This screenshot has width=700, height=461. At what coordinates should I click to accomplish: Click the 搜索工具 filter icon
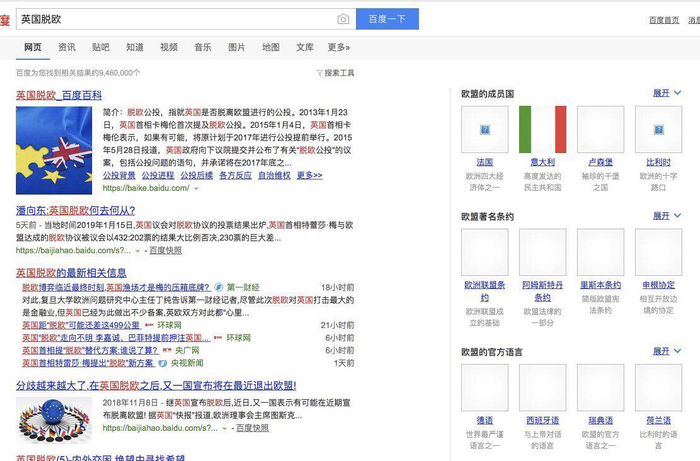[319, 73]
